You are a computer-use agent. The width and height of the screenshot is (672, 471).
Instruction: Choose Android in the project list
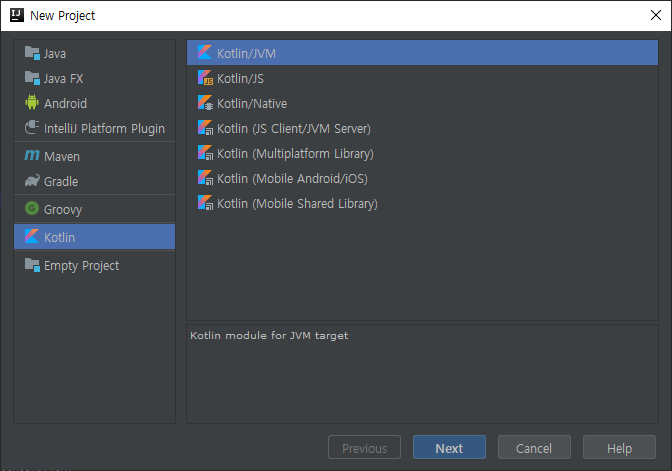(94, 103)
